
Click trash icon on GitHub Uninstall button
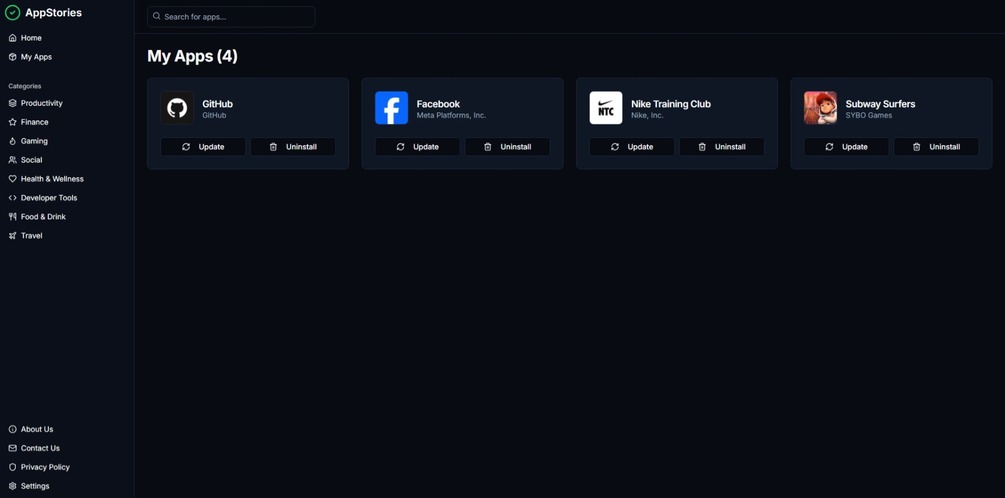(273, 147)
